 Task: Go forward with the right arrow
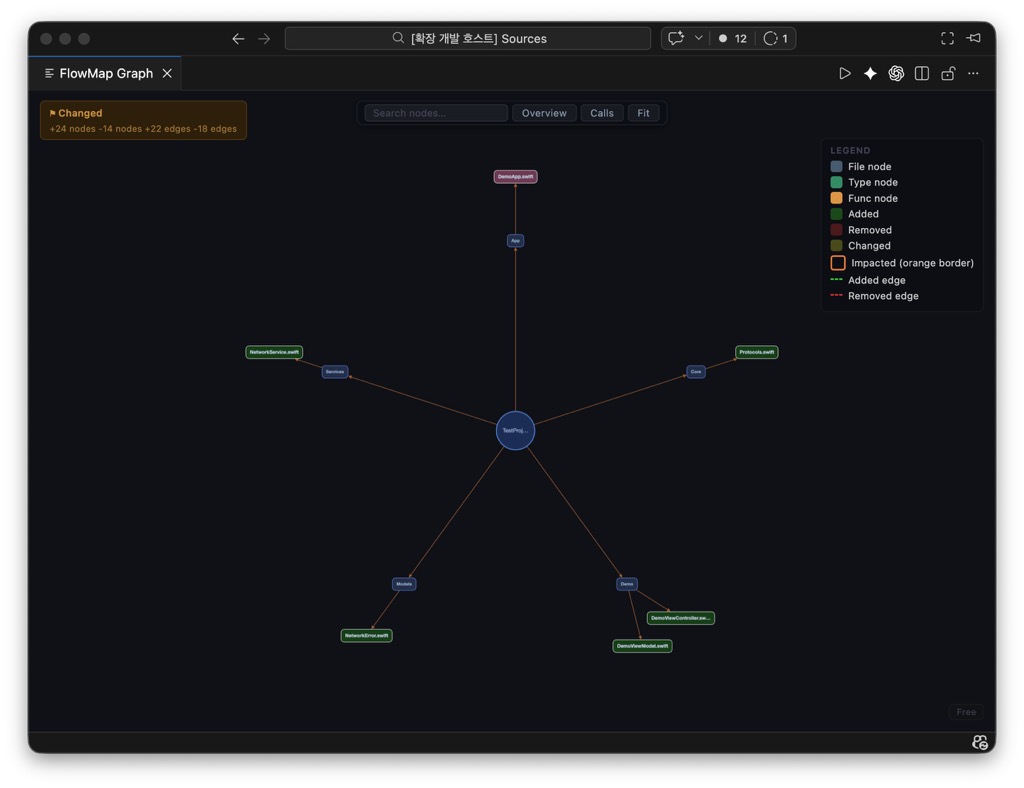coord(264,39)
